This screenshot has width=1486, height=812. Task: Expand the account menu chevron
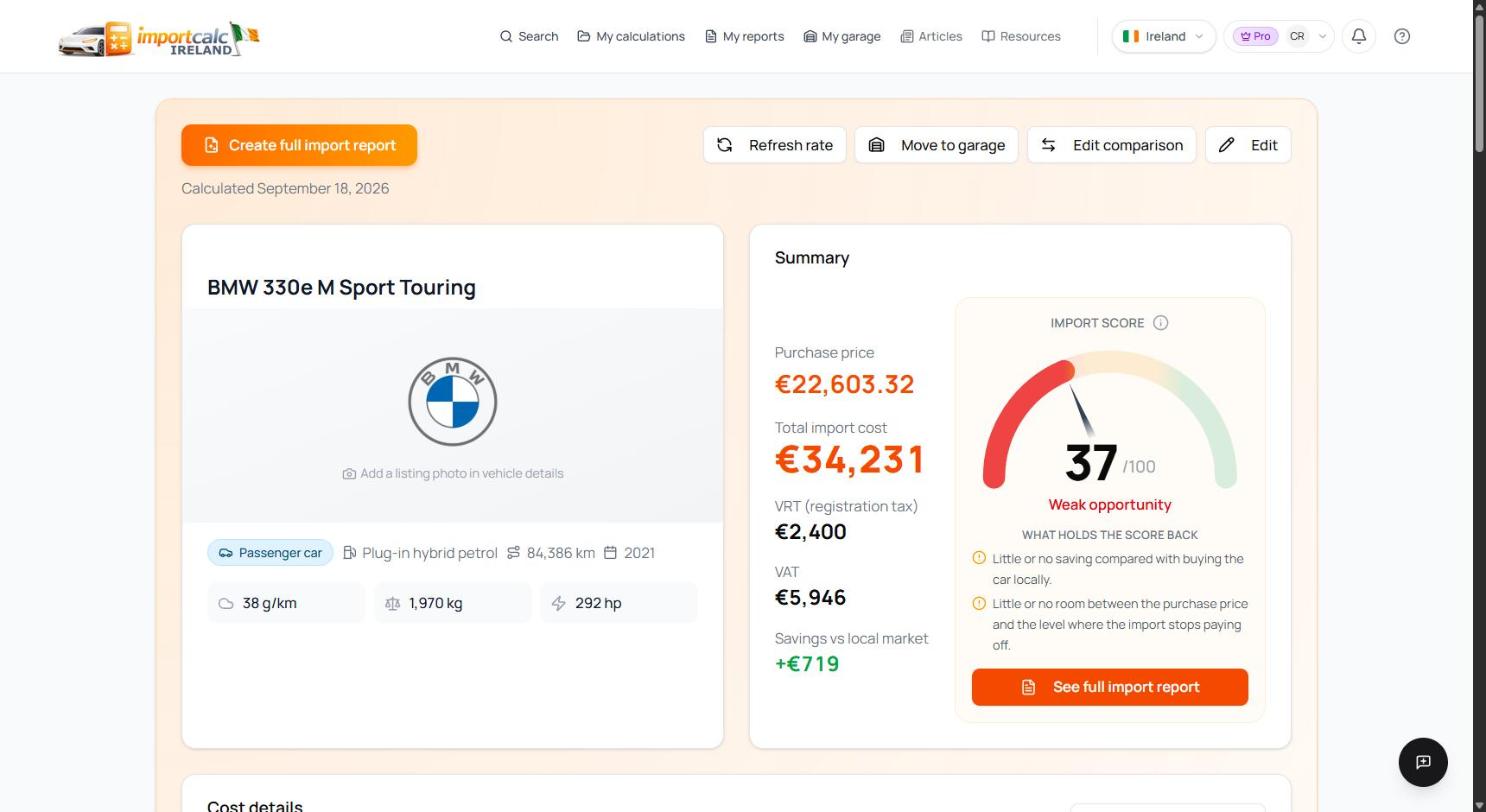pyautogui.click(x=1322, y=37)
